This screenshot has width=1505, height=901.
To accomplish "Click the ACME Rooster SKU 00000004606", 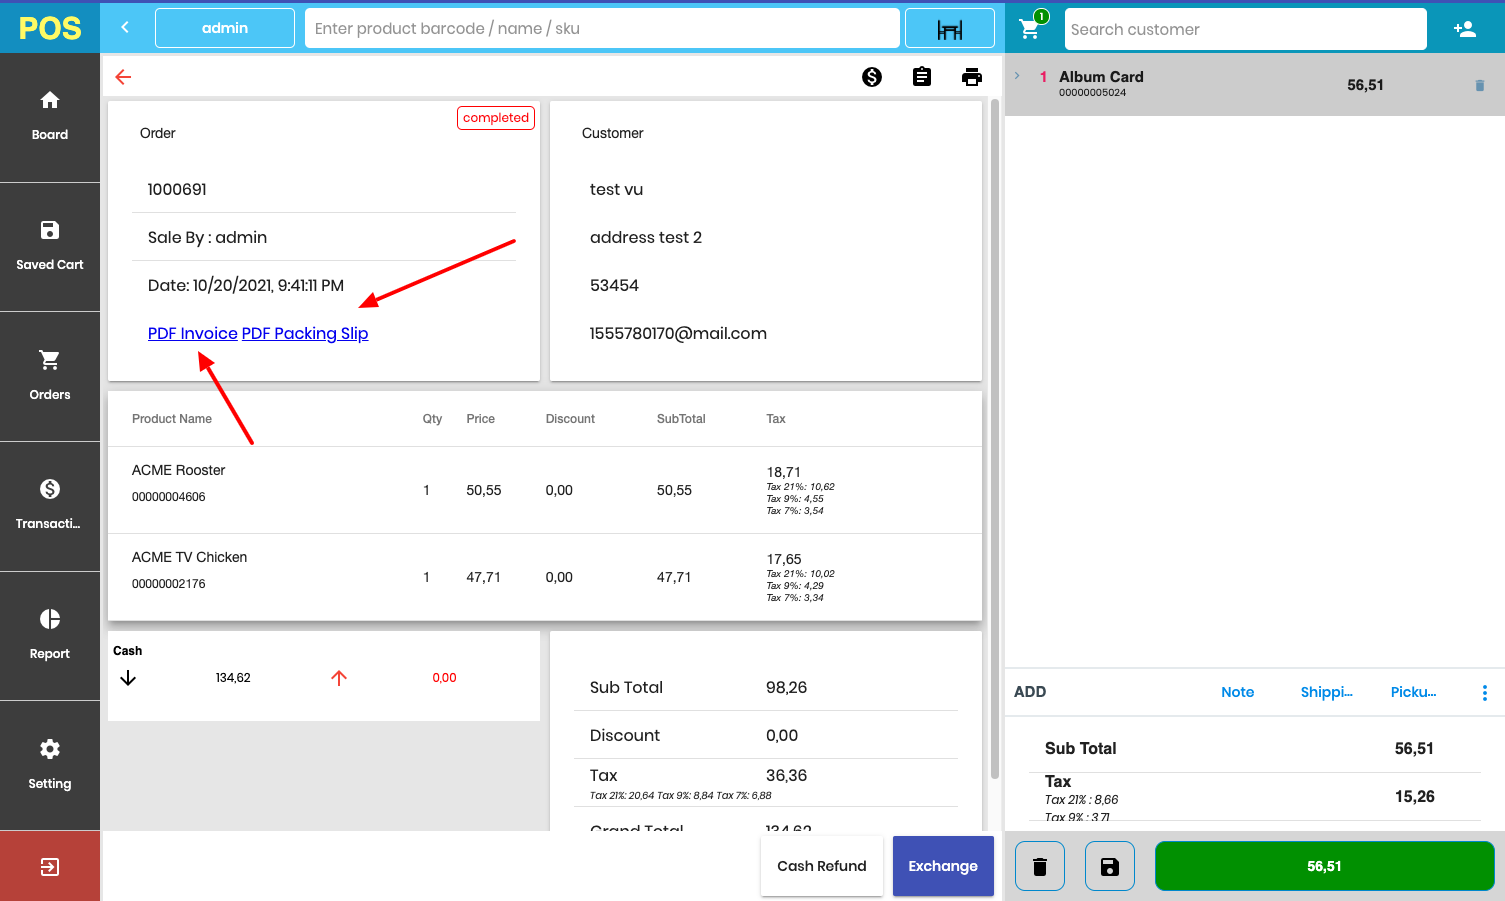I will (169, 497).
